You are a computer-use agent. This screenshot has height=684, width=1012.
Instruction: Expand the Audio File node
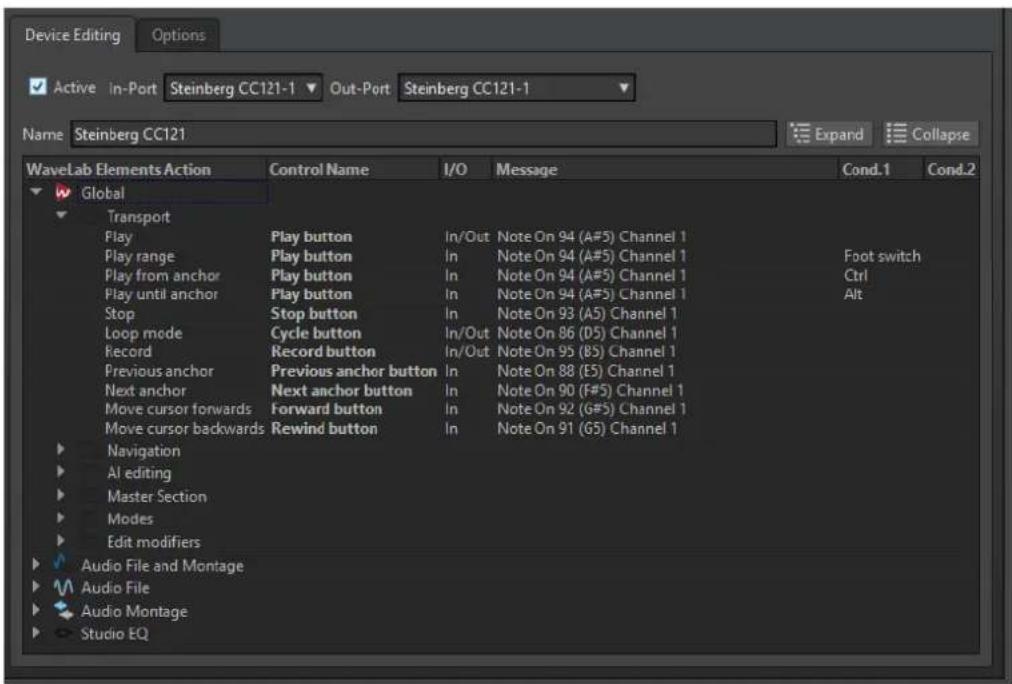pos(36,587)
